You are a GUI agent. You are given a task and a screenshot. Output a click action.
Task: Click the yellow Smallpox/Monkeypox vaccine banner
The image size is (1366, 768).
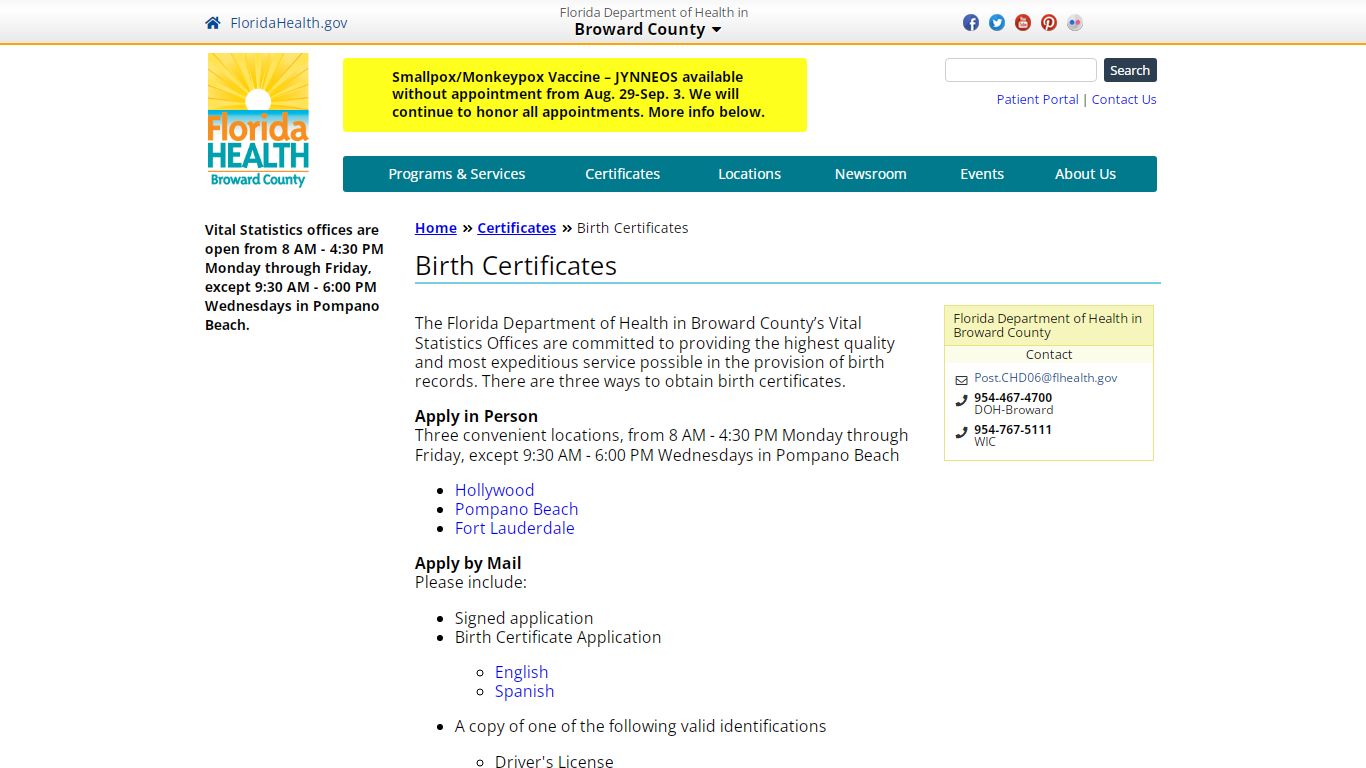575,95
